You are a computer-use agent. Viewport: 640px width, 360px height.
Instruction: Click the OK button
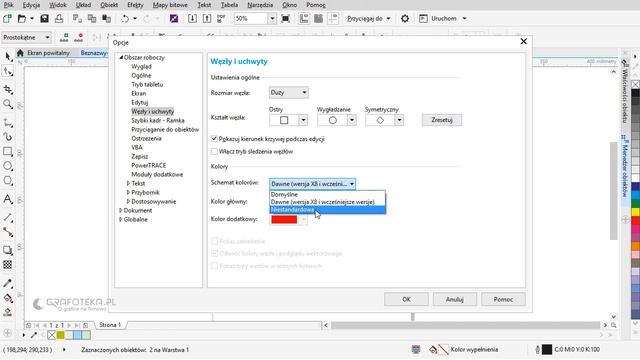[406, 299]
